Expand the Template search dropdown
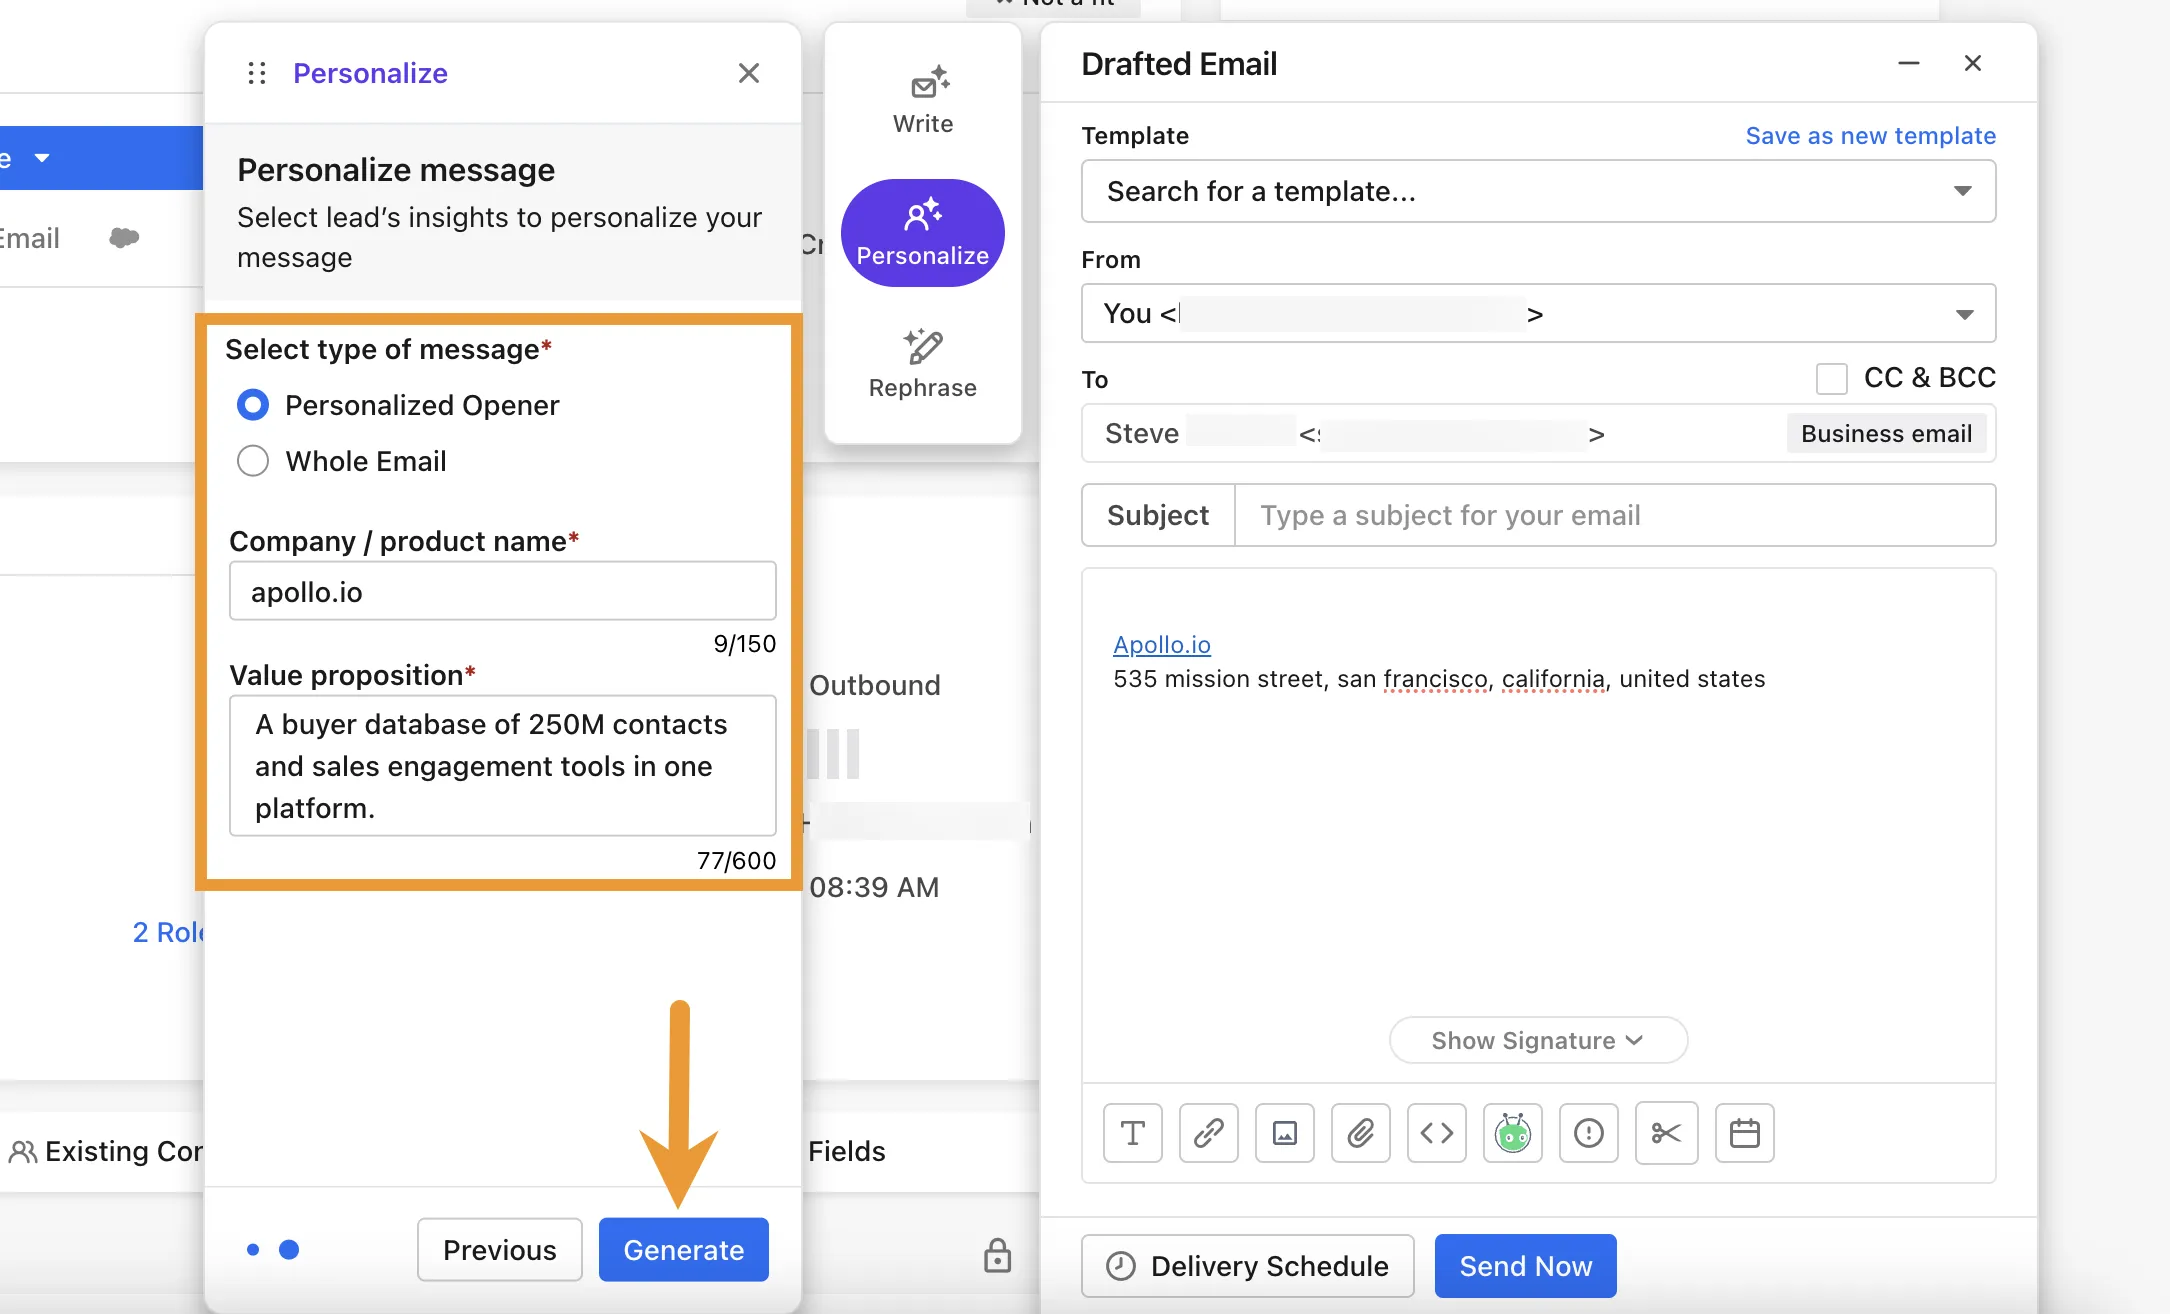The height and width of the screenshot is (1314, 2170). click(1967, 191)
